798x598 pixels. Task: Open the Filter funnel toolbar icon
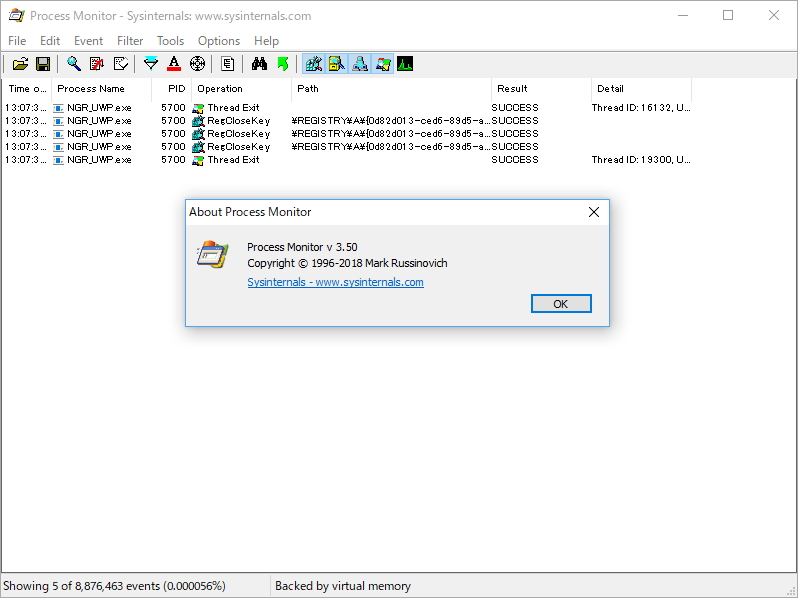point(151,64)
